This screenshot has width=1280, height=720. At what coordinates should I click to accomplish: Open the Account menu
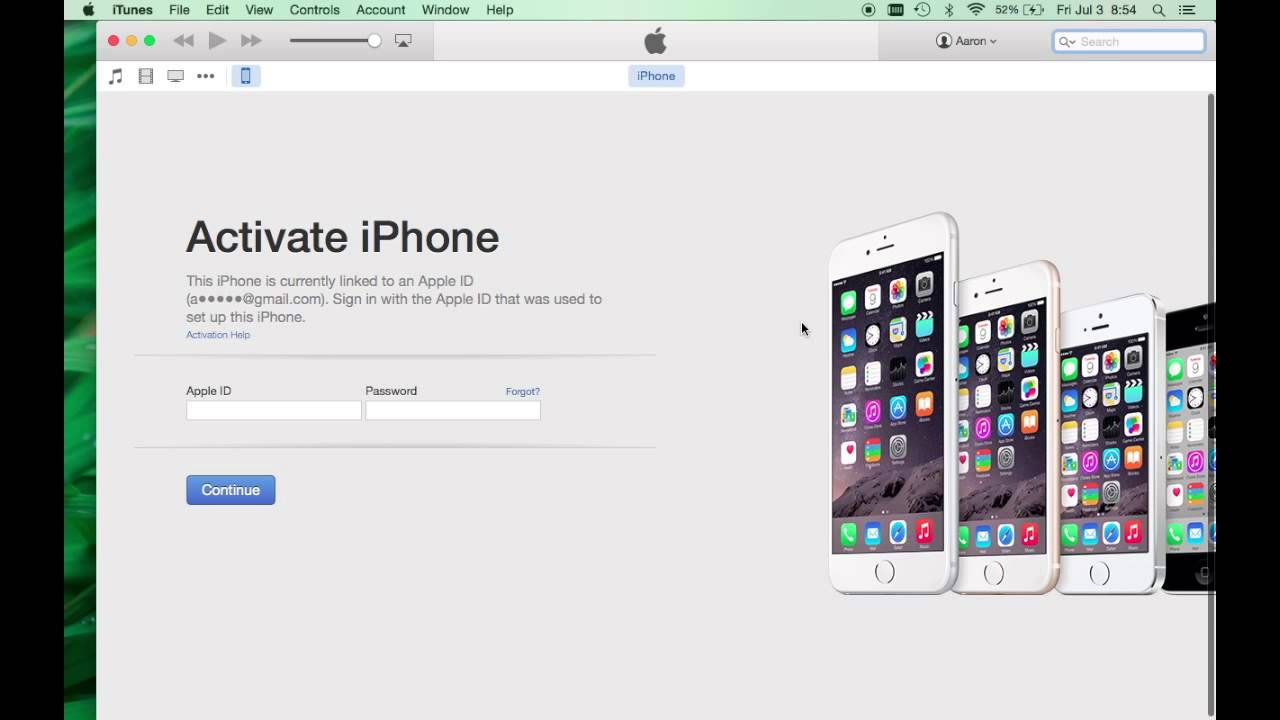tap(381, 10)
